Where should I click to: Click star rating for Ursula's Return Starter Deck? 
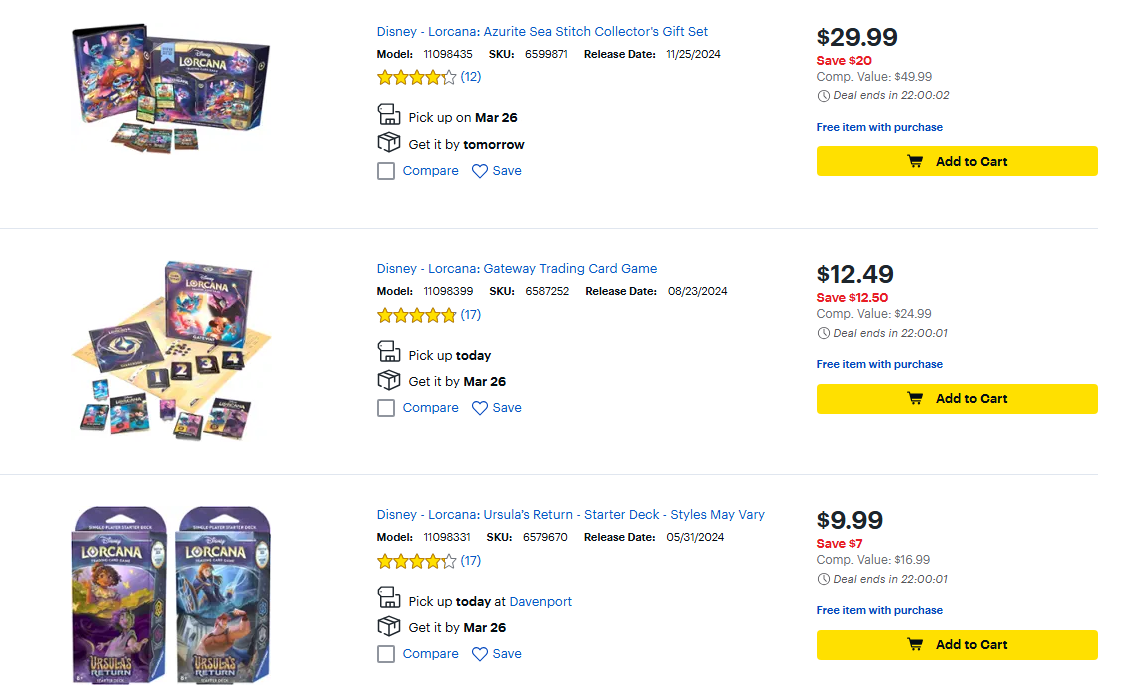click(x=416, y=562)
